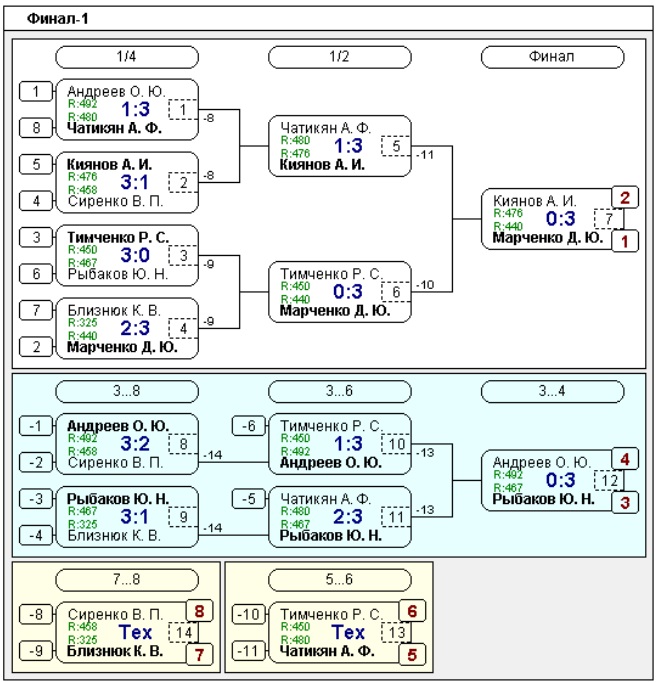The width and height of the screenshot is (657, 682).
Task: Click score 3:0 in Тимченко vs Рыбаков quarterfinal
Action: tap(135, 255)
